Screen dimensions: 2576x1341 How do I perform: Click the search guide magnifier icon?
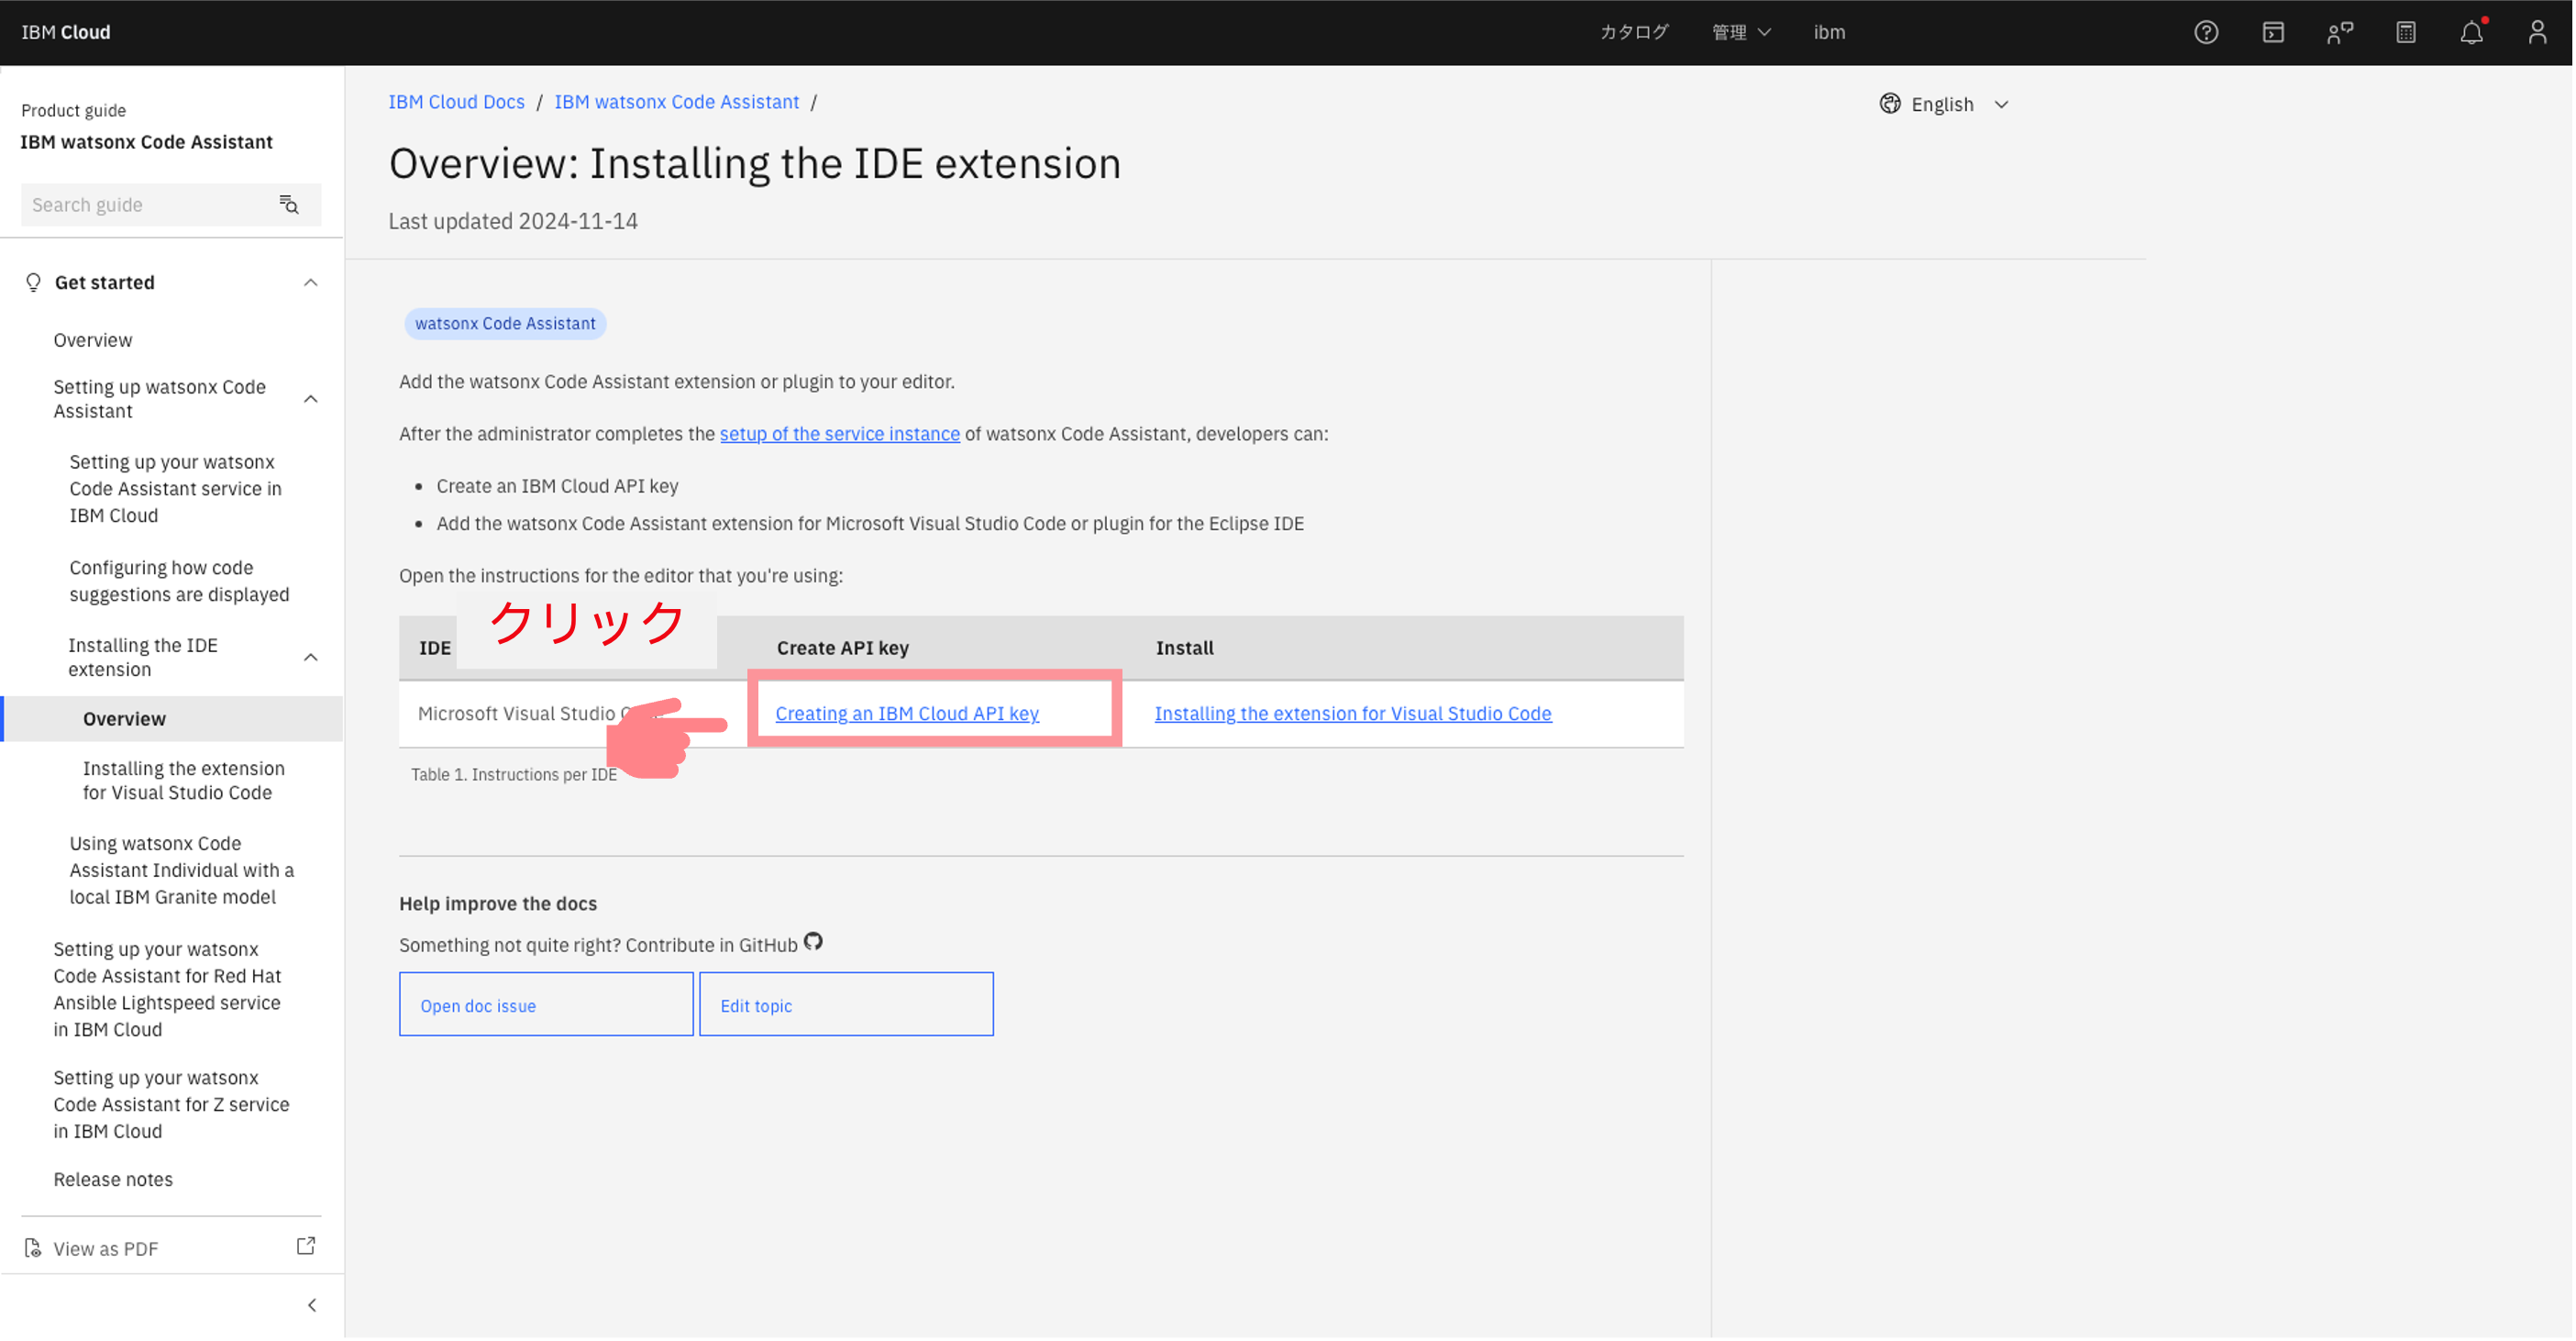[289, 205]
